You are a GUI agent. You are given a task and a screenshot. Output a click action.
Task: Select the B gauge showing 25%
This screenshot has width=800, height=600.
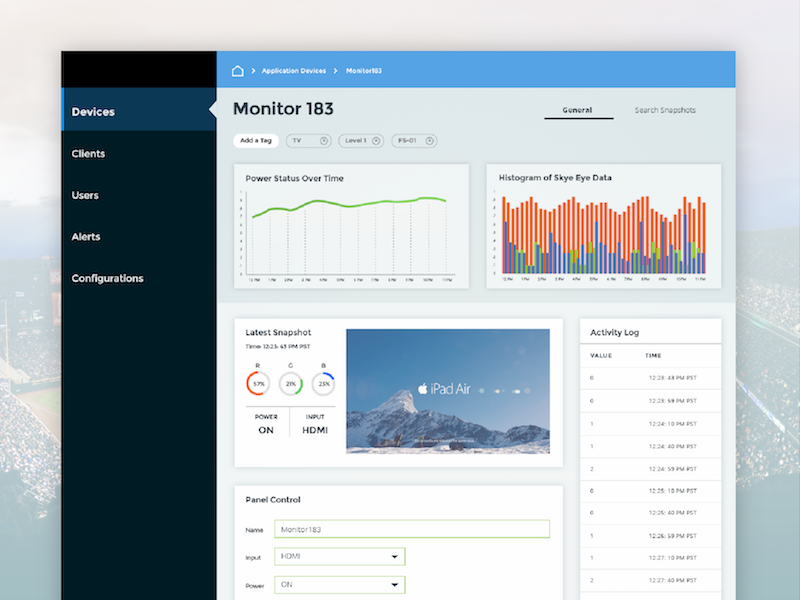[x=325, y=383]
